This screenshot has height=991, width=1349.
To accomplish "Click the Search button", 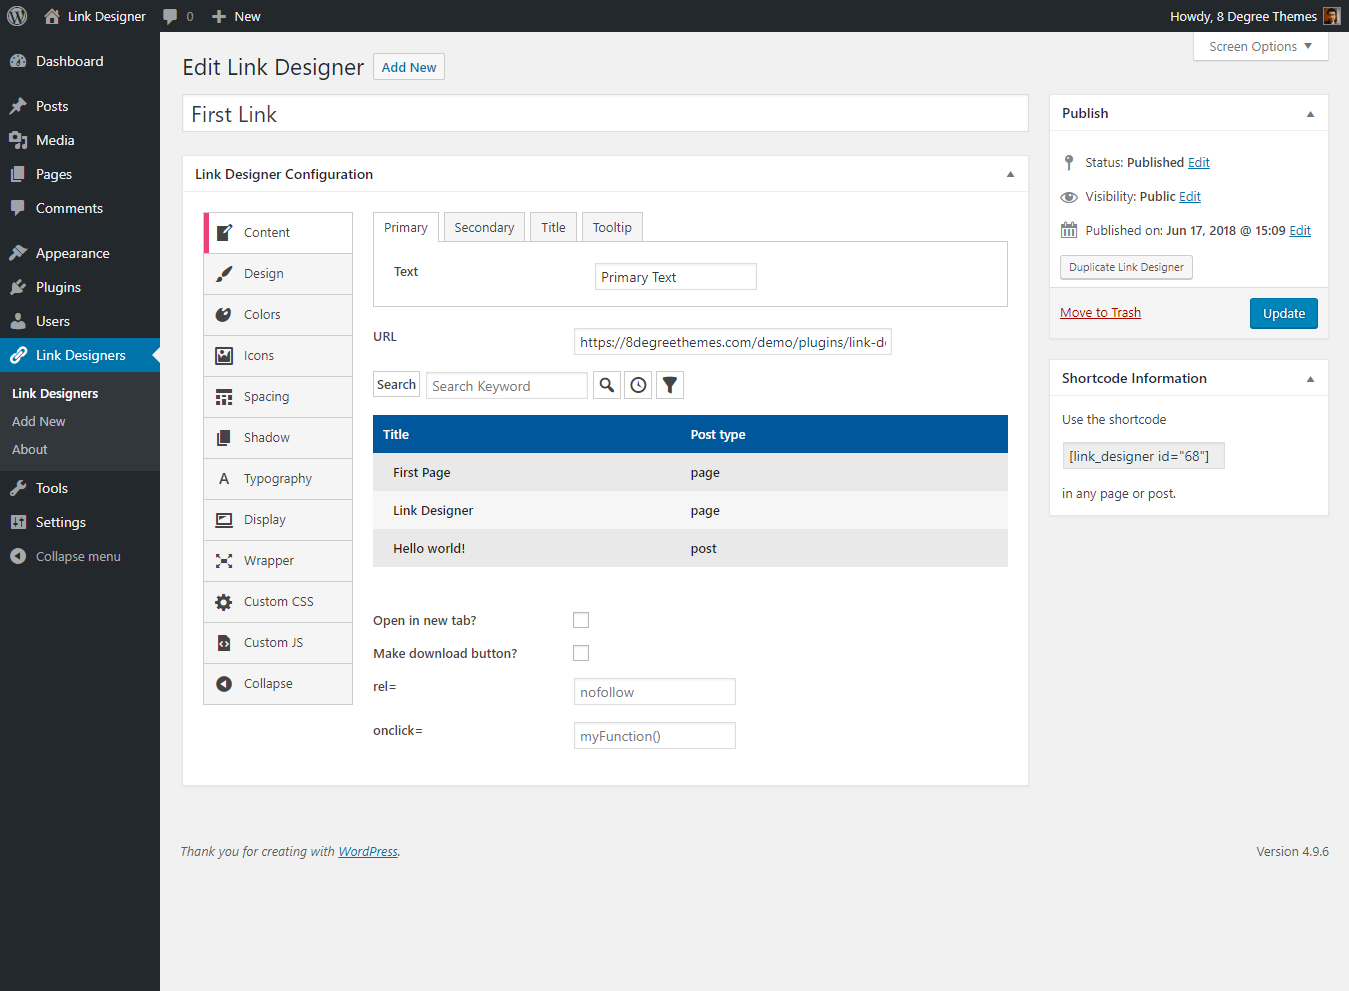I will (x=396, y=385).
